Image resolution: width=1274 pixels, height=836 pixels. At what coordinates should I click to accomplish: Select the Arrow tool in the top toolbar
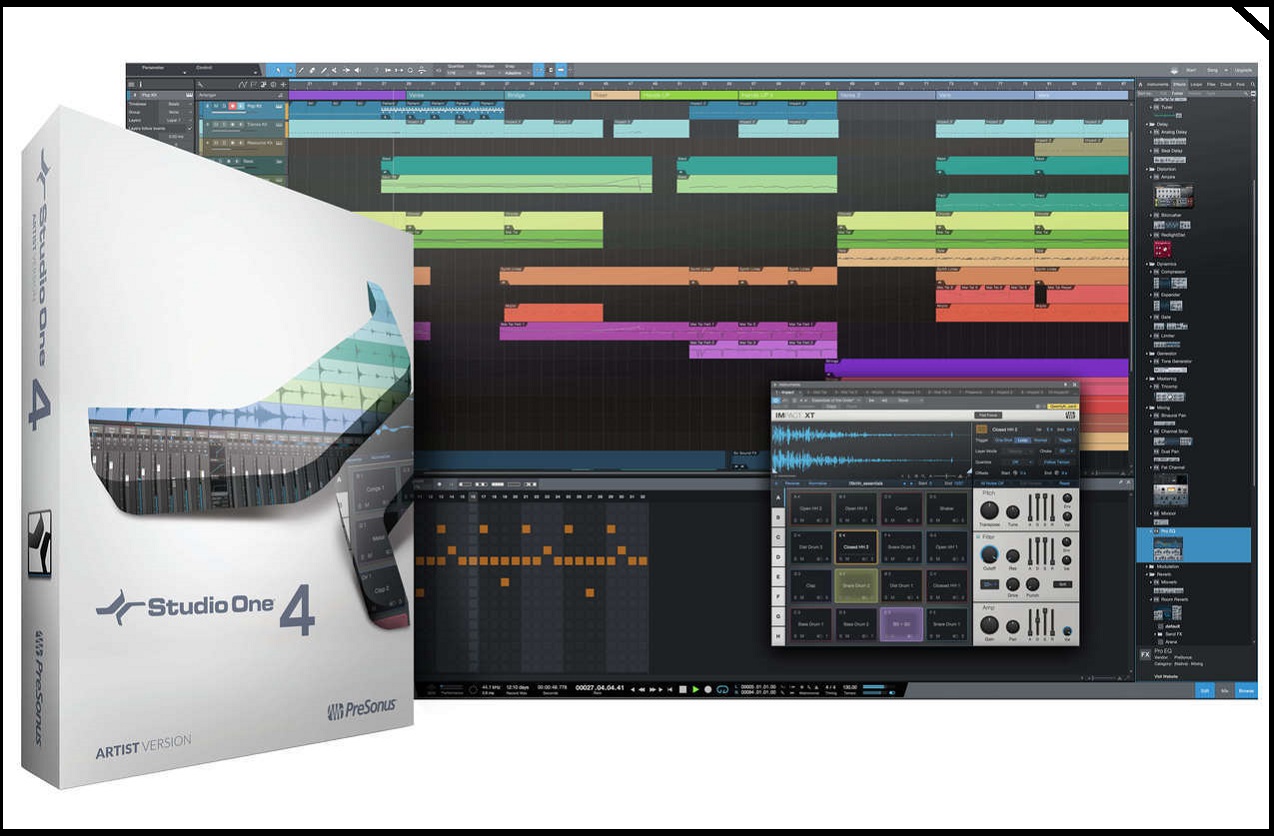[x=279, y=70]
